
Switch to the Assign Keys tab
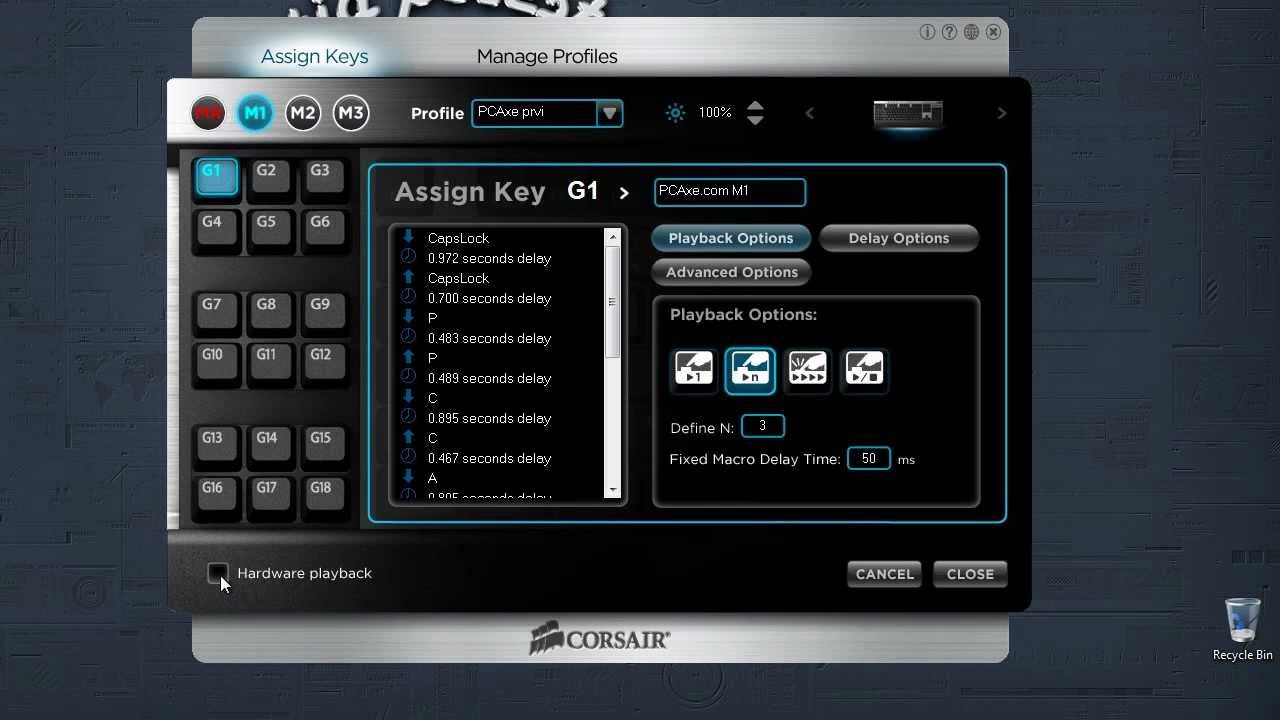coord(314,56)
